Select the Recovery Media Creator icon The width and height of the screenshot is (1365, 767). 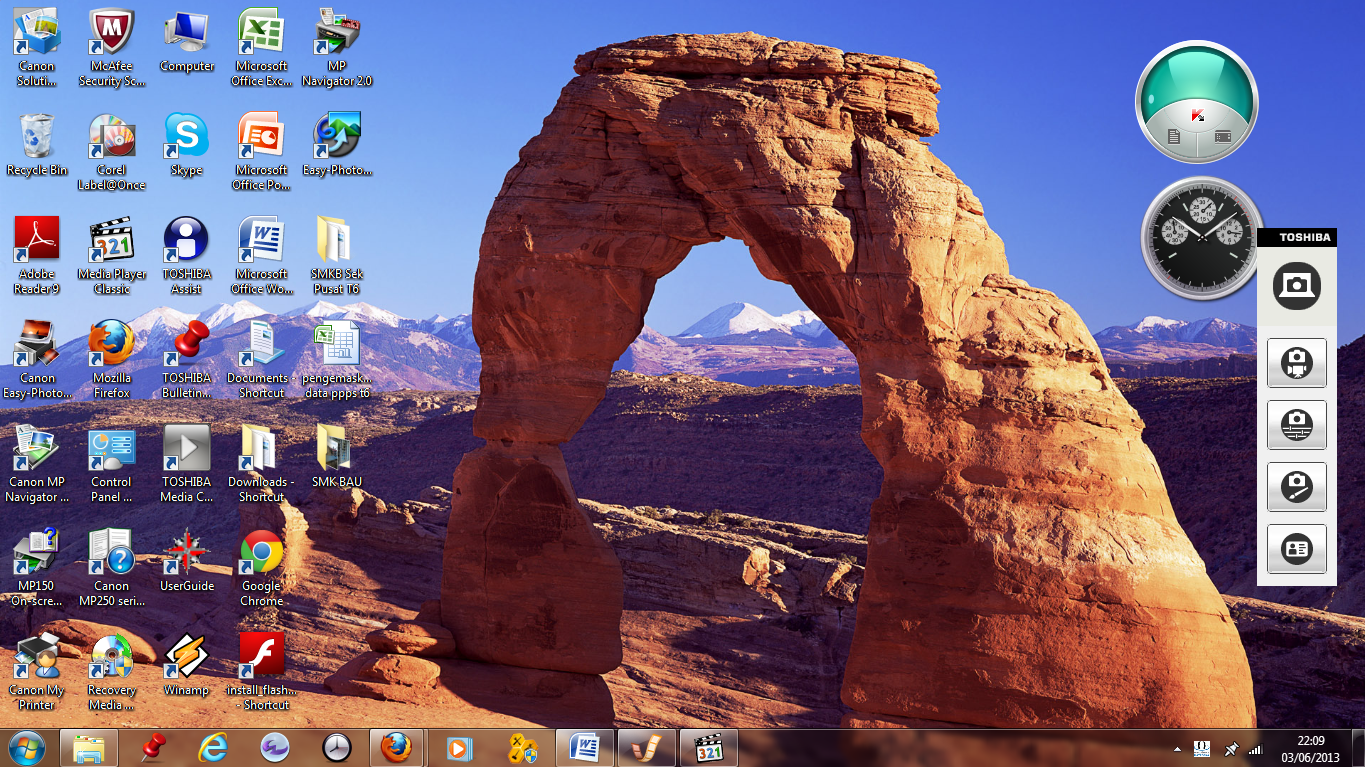[x=112, y=671]
